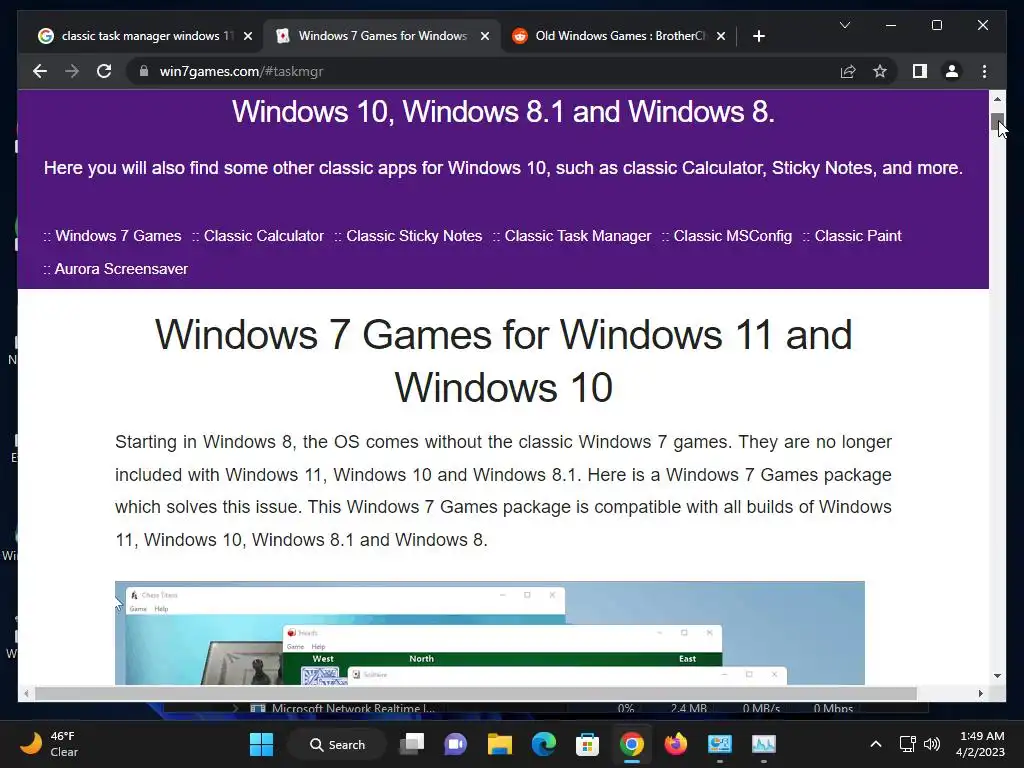Screen dimensions: 1024x768
Task: Click the horizontal scrollbar left arrow
Action: pyautogui.click(x=26, y=694)
